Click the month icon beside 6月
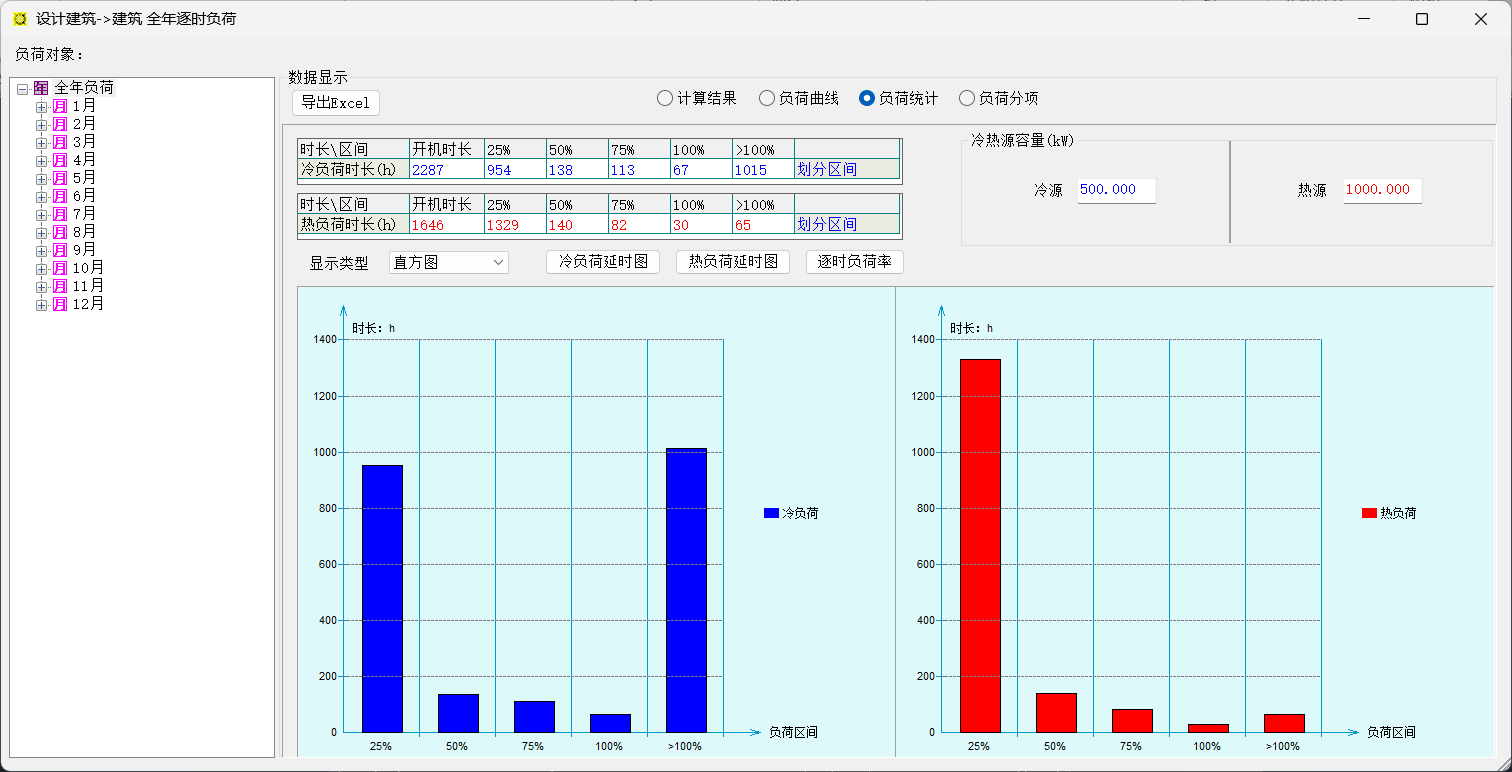Screen dimensions: 1512x772 pyautogui.click(x=60, y=196)
